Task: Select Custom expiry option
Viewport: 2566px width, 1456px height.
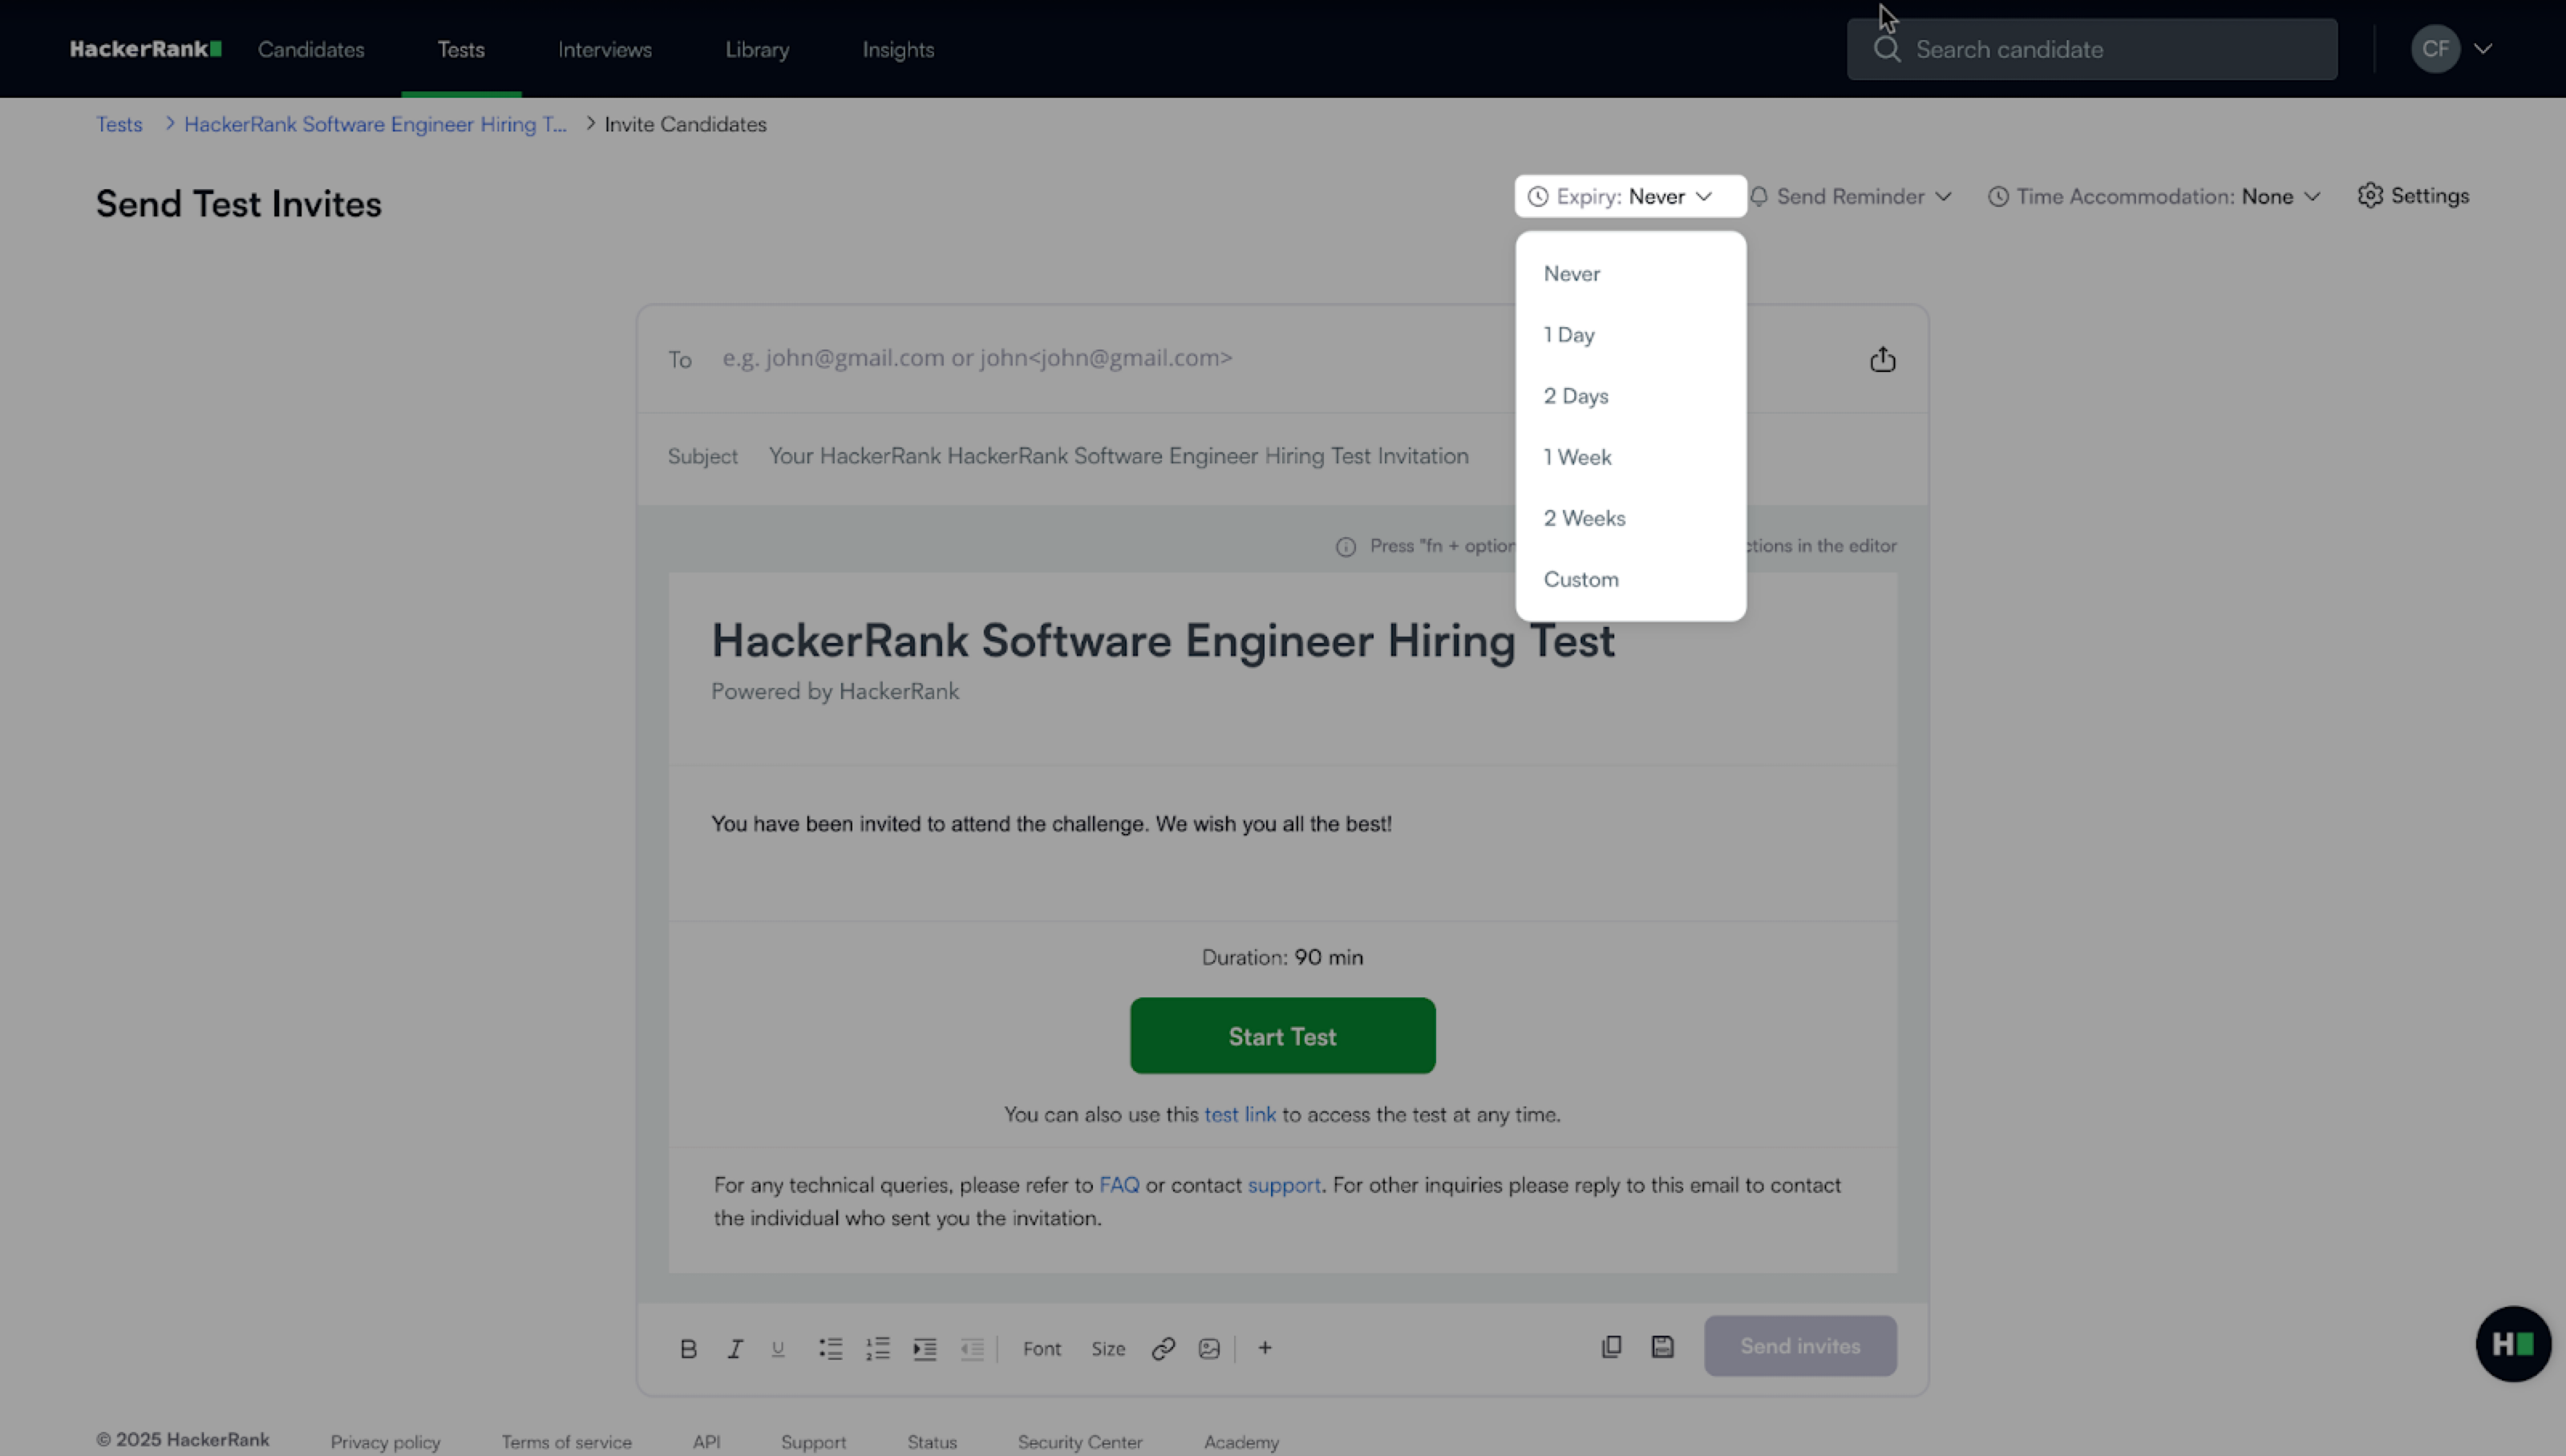Action: (1580, 579)
